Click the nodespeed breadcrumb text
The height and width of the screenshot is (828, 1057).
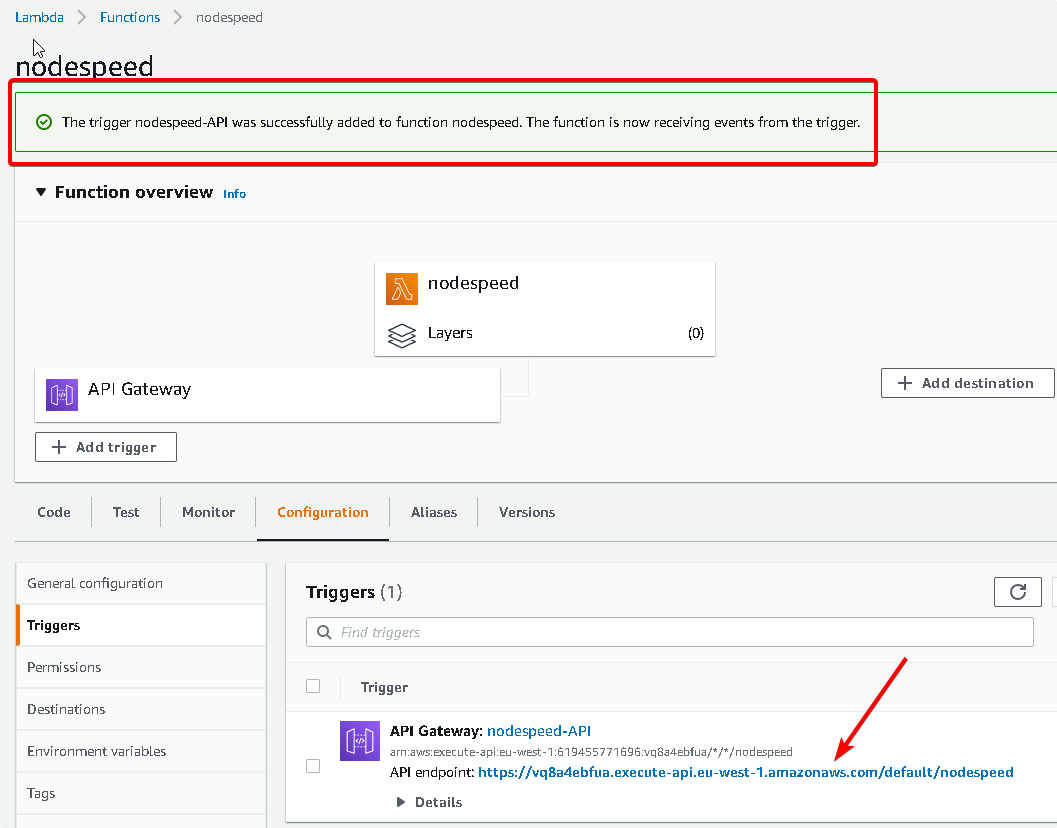tap(229, 17)
